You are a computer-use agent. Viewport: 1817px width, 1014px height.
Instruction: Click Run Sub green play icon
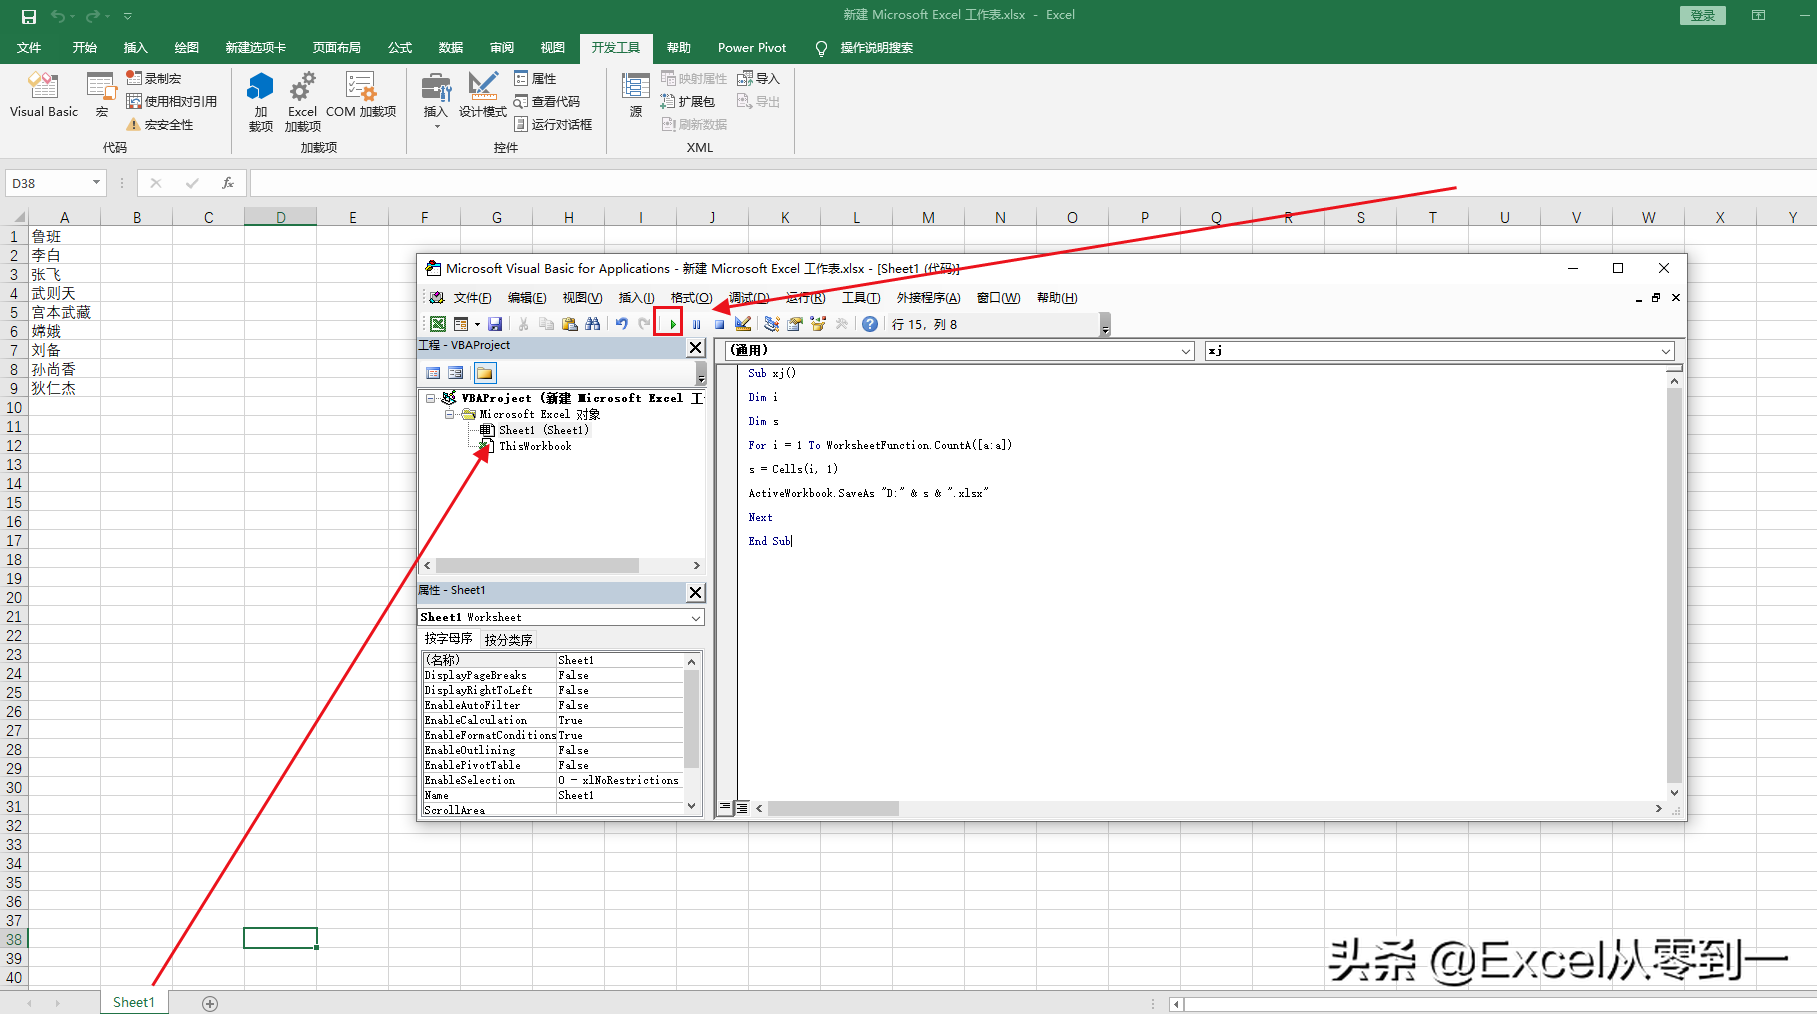672,324
